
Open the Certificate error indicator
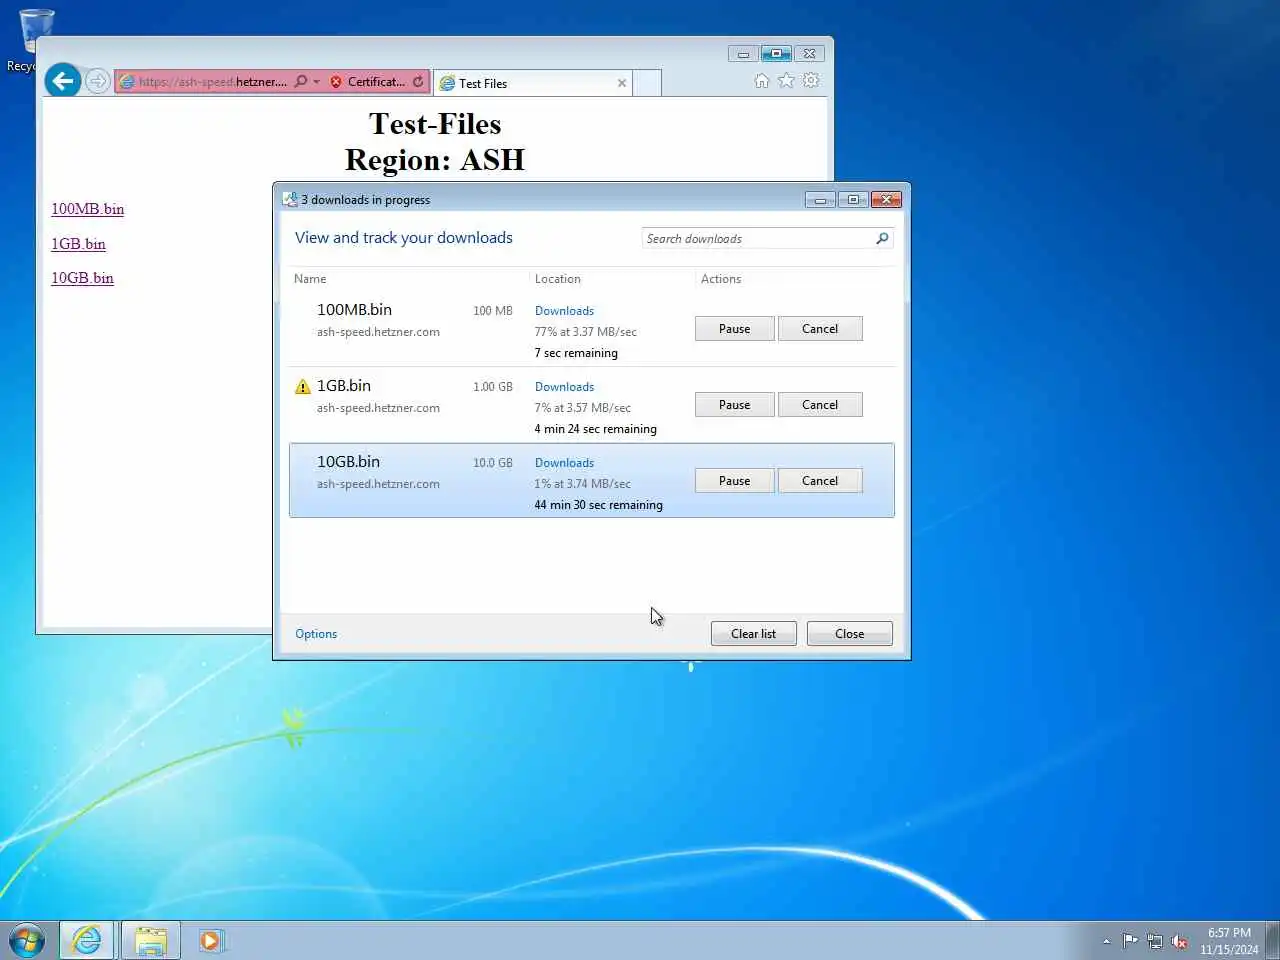coord(367,82)
